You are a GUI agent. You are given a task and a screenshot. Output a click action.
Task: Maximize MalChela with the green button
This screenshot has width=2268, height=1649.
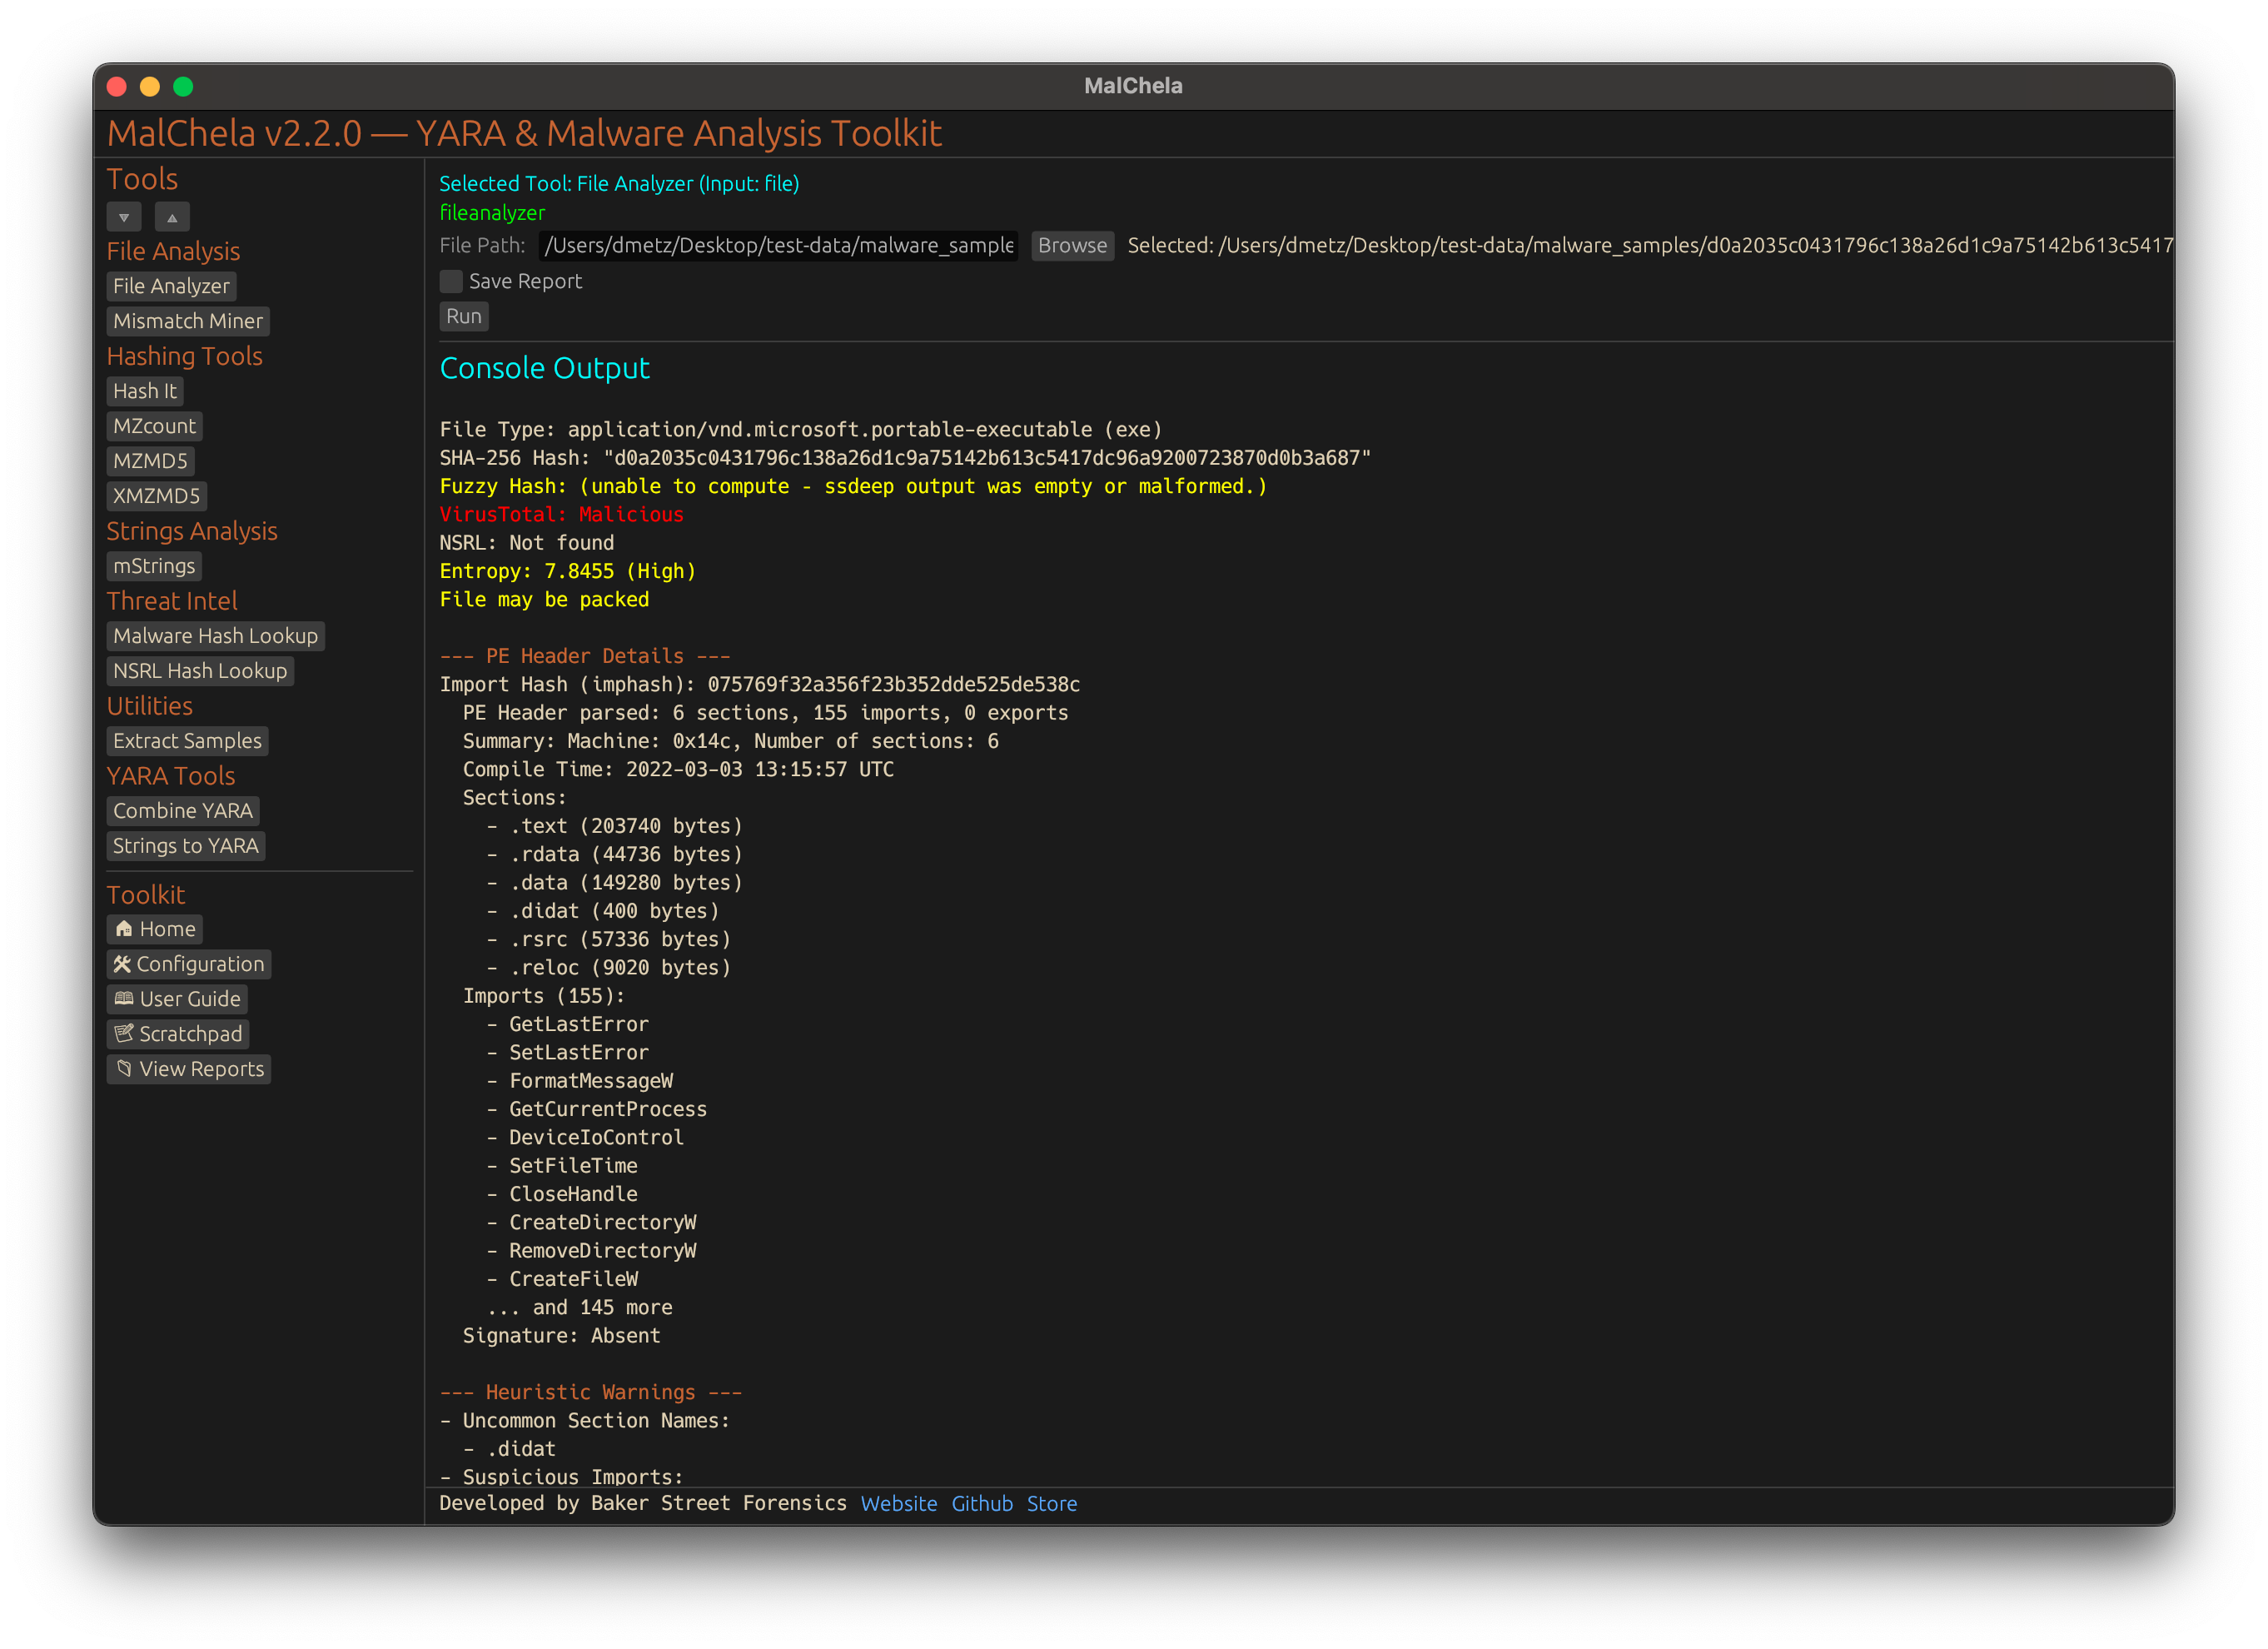click(x=183, y=86)
